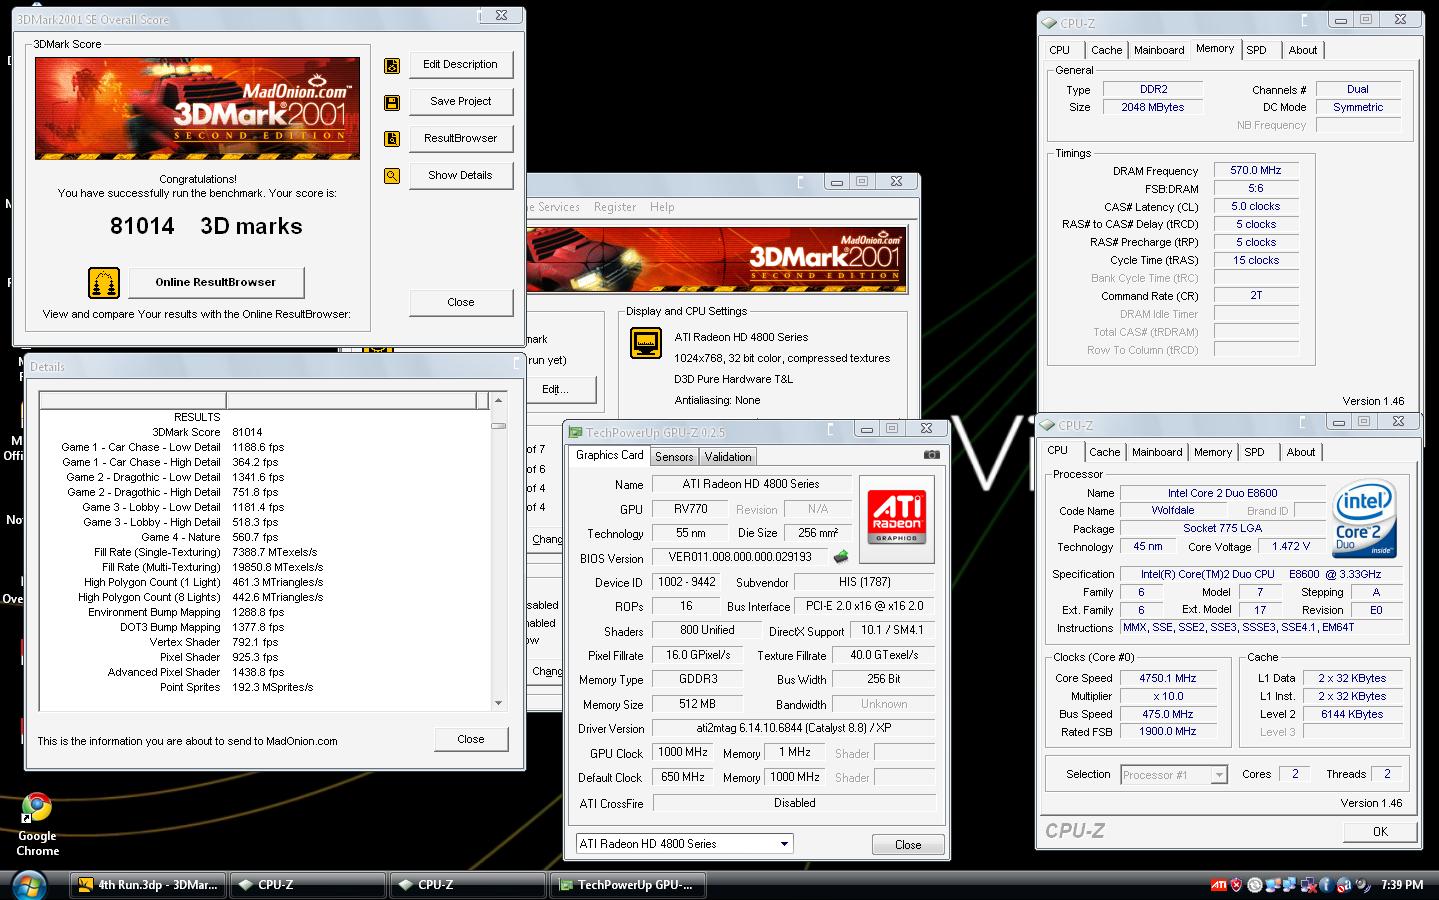Switch to Sensors tab in GPU-Z
This screenshot has width=1439, height=900.
[x=674, y=457]
